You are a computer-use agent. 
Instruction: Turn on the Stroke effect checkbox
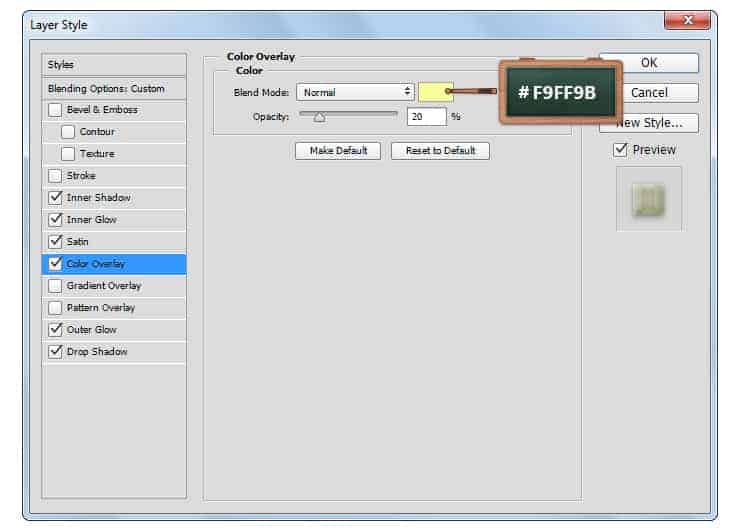pyautogui.click(x=55, y=176)
